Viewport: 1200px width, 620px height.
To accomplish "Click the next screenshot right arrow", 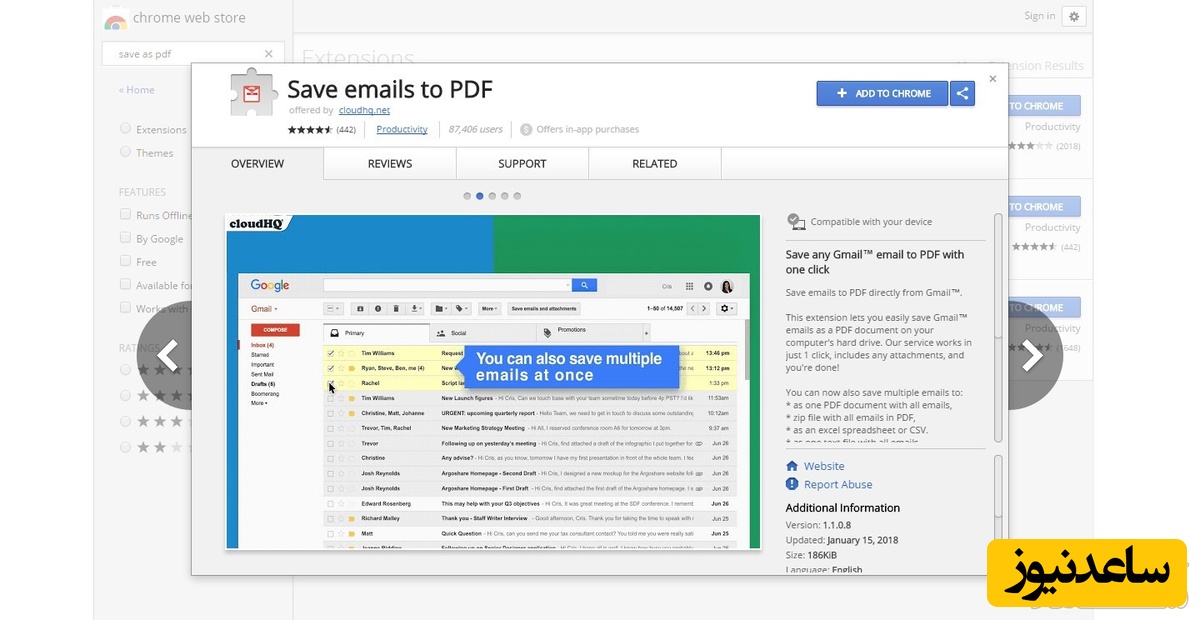I will [x=1031, y=355].
